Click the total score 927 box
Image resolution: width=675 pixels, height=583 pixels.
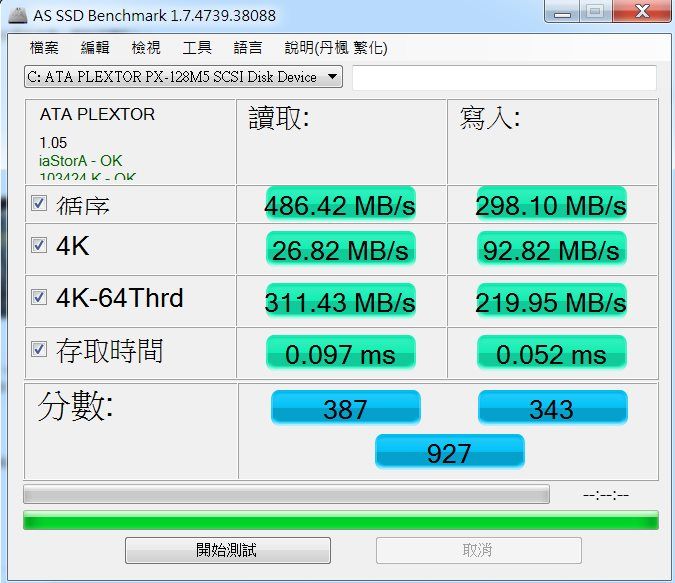click(x=449, y=452)
